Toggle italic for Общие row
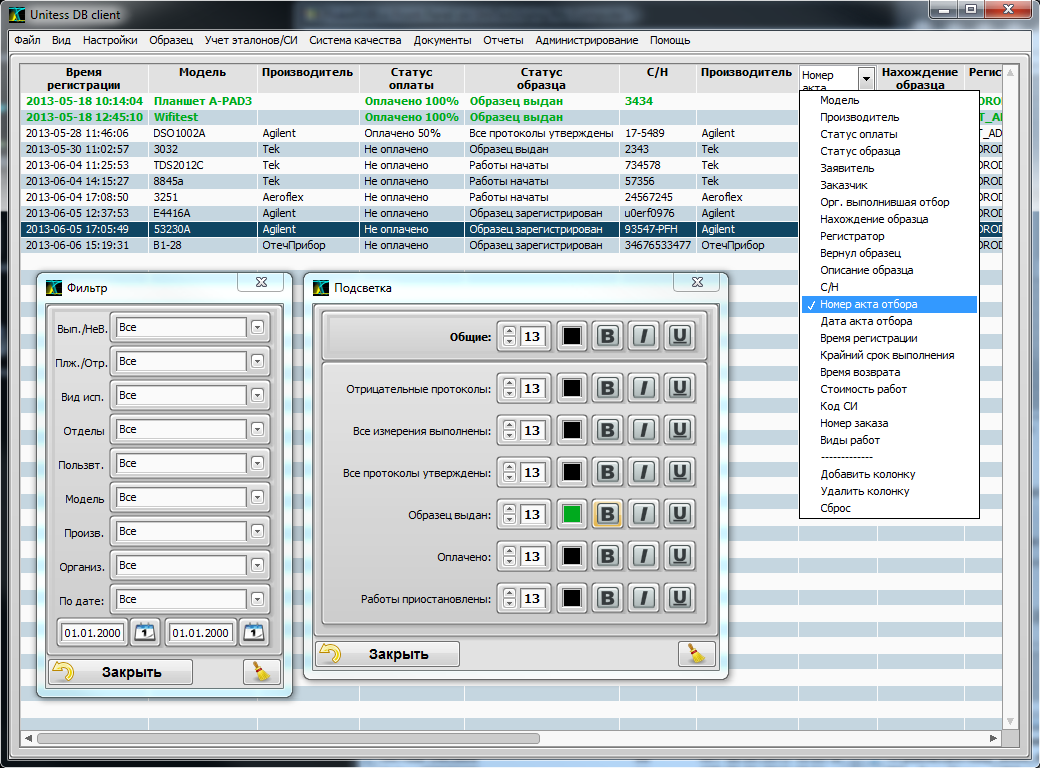 click(644, 337)
